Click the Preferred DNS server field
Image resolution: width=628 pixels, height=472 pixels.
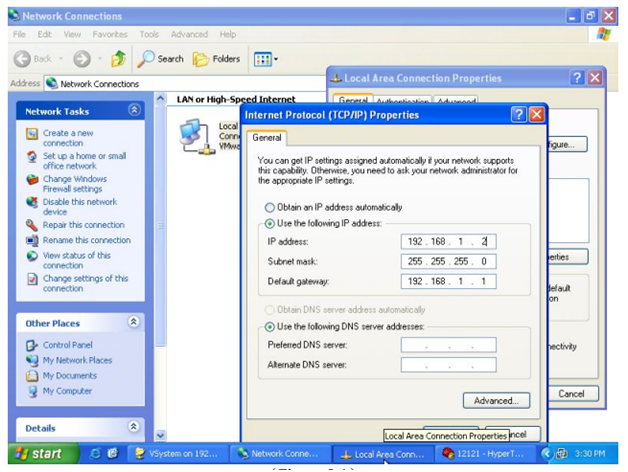point(449,345)
